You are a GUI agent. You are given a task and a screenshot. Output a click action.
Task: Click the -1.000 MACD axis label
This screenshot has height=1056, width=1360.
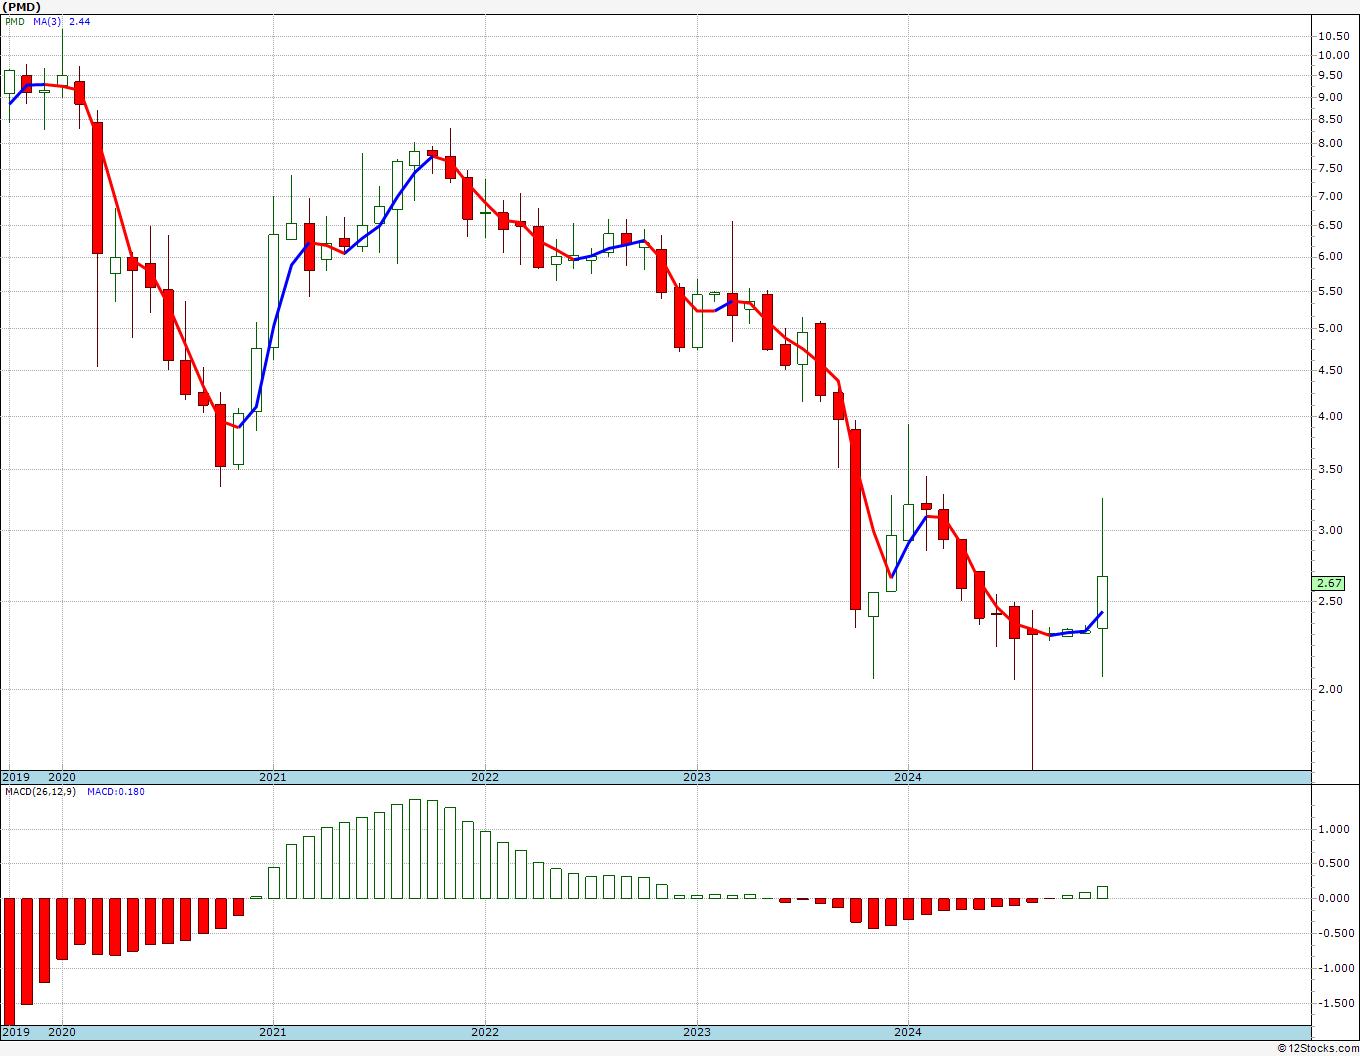(x=1336, y=969)
